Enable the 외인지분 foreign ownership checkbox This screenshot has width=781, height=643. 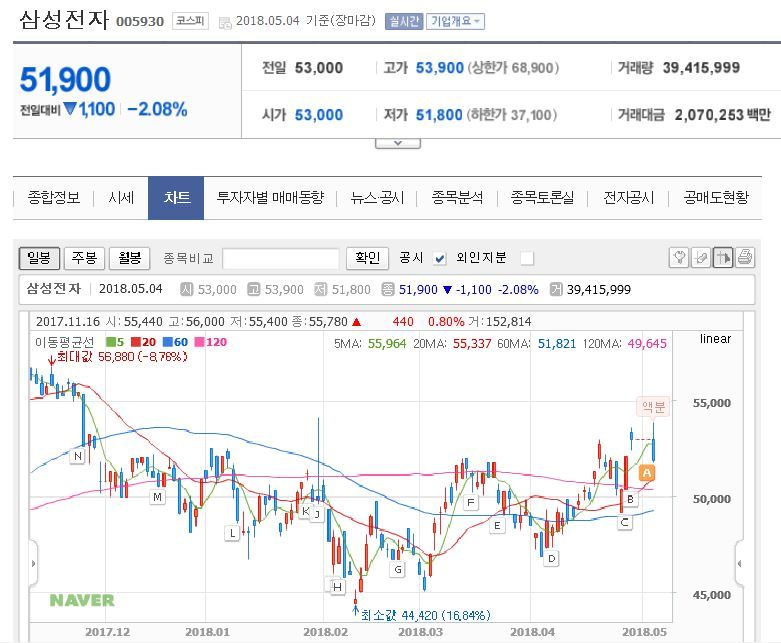pyautogui.click(x=527, y=258)
